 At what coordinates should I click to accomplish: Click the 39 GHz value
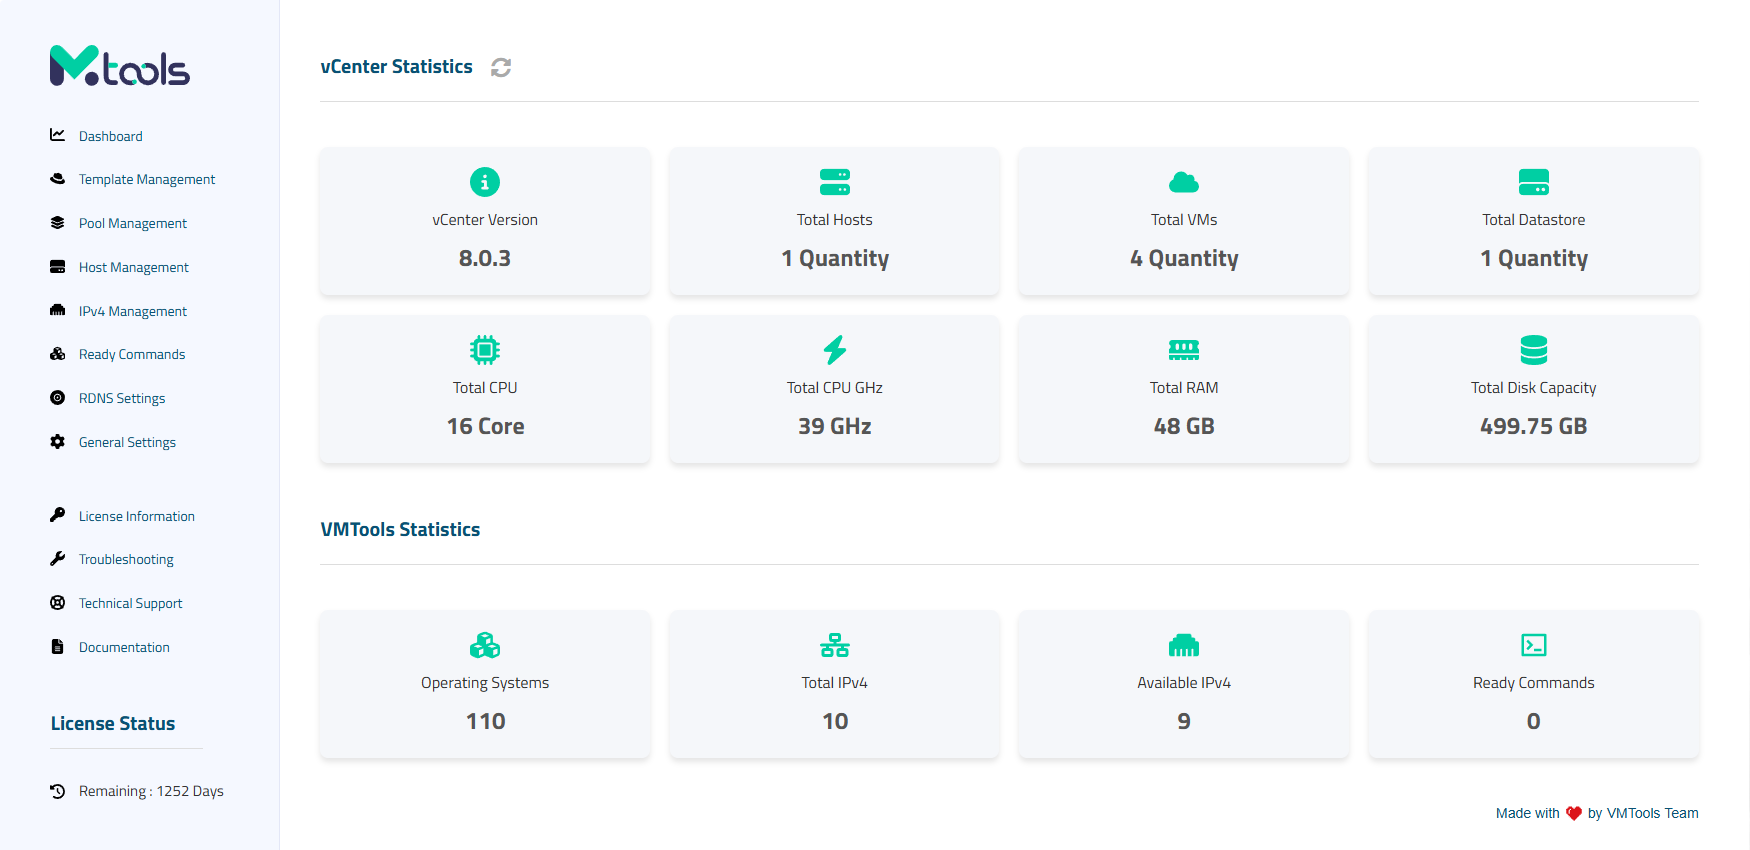[x=835, y=426]
